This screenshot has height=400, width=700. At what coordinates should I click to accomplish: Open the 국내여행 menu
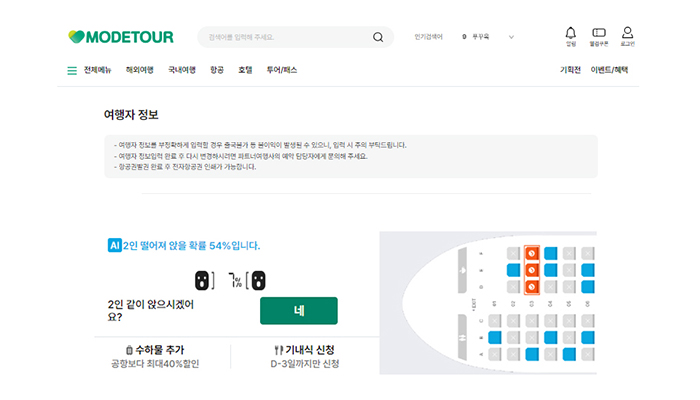182,70
